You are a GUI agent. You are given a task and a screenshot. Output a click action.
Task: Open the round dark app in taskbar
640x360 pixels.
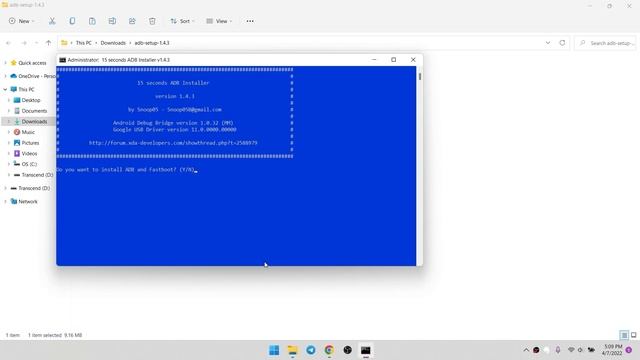tap(348, 350)
